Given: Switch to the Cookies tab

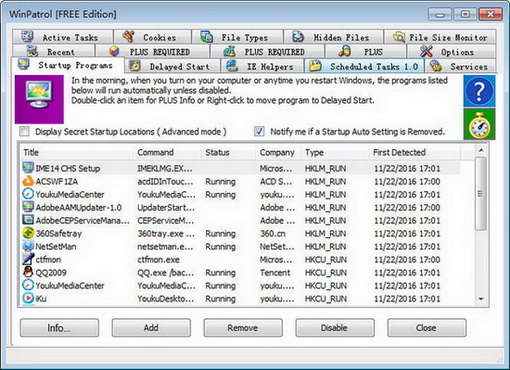Looking at the screenshot, I should (x=152, y=37).
